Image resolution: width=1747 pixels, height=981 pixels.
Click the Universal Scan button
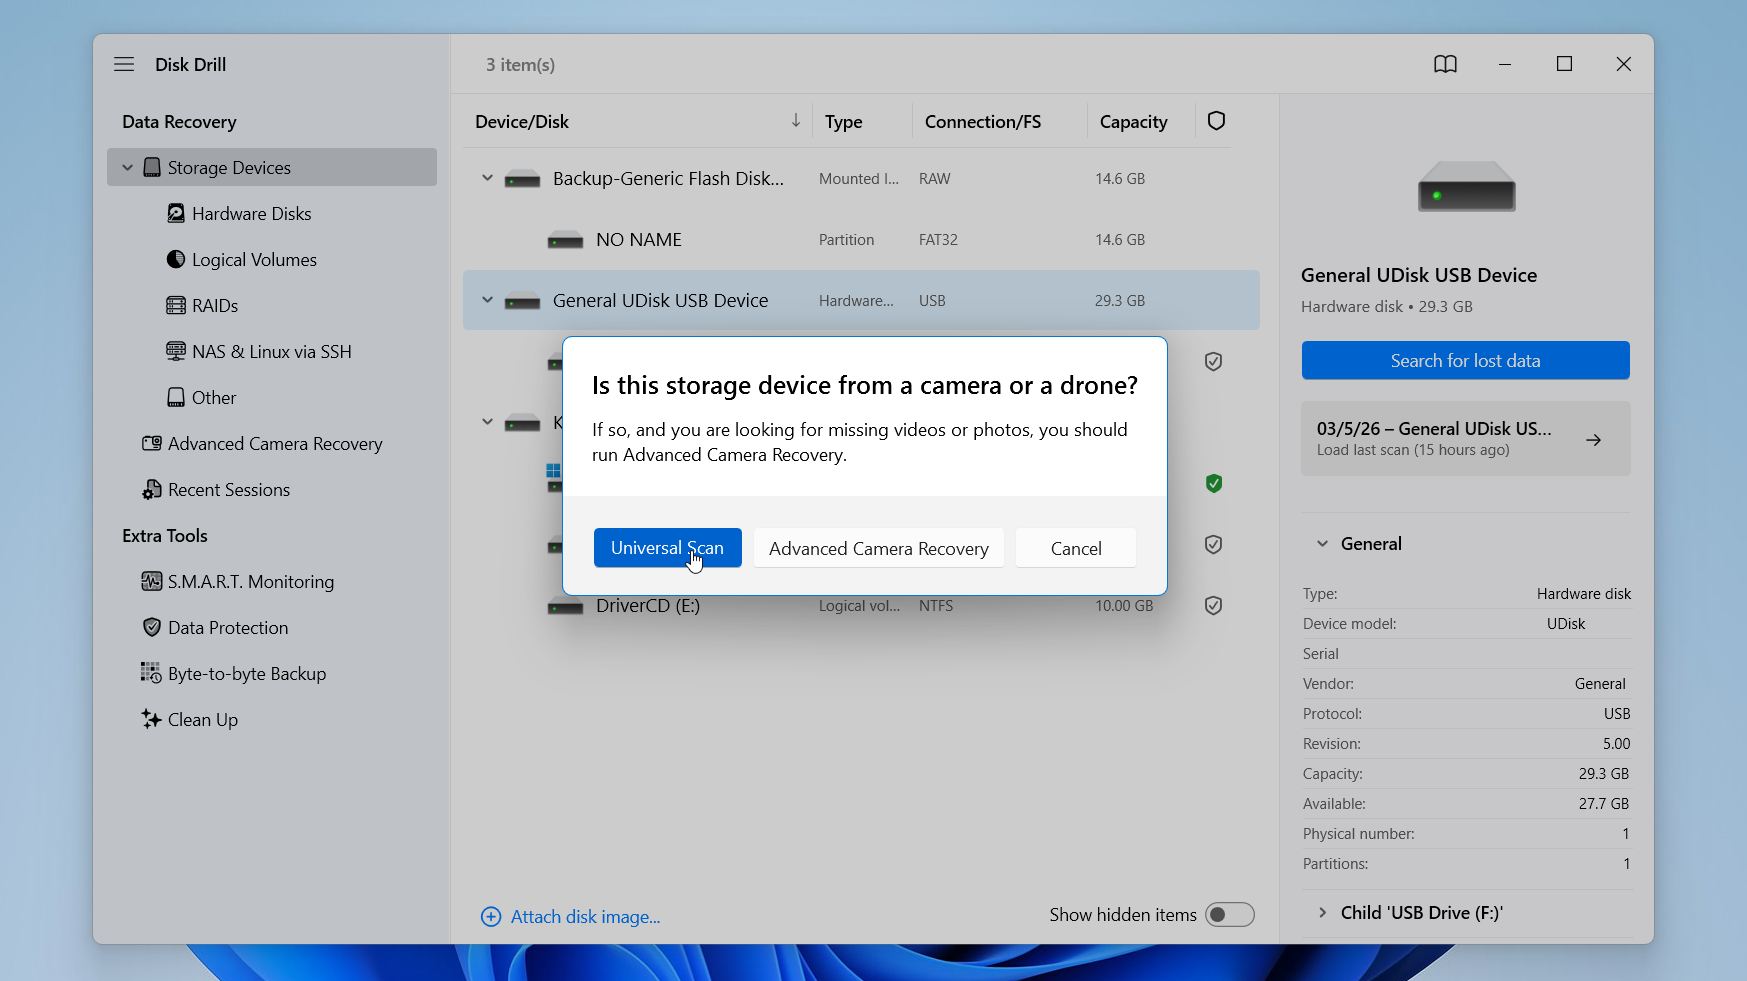coord(667,547)
